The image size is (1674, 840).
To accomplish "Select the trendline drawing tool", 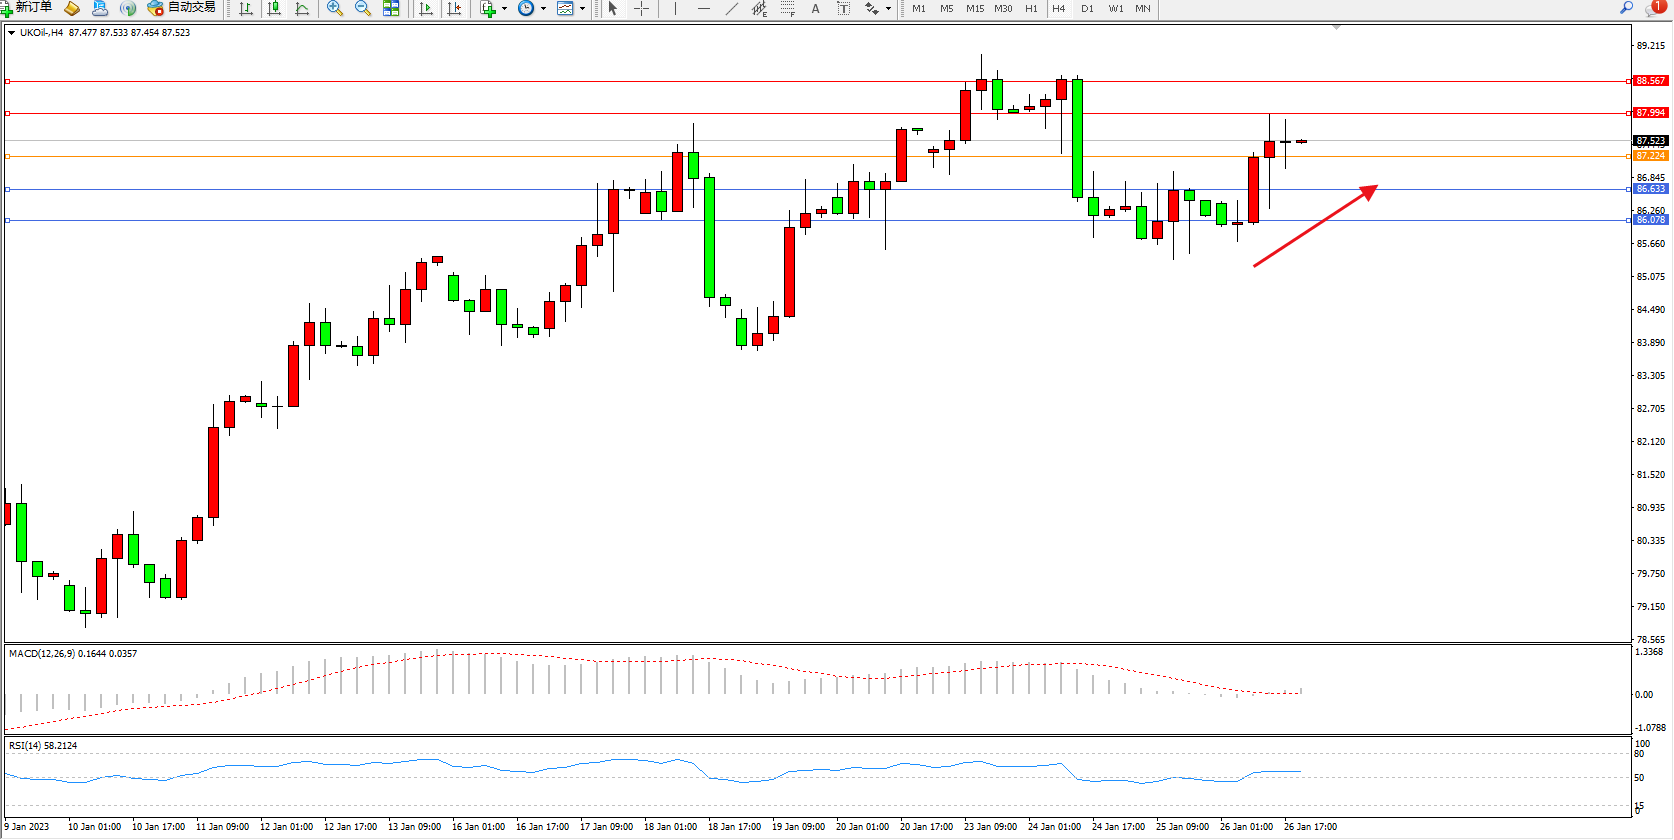I will (732, 8).
